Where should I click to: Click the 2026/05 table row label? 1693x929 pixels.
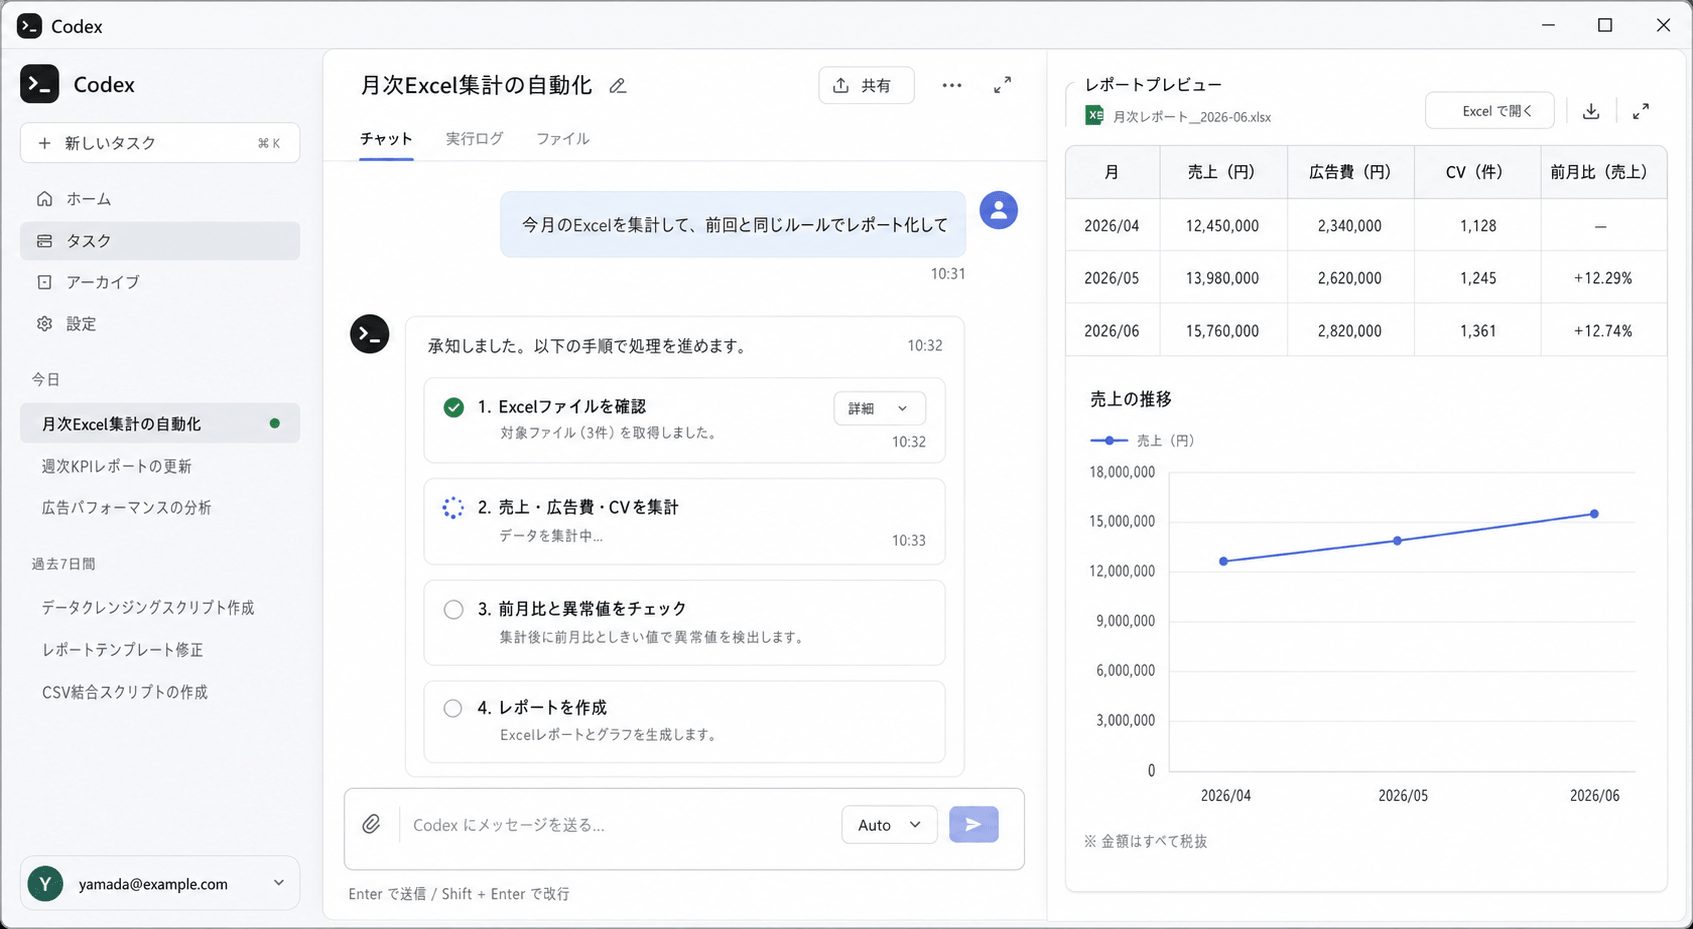[x=1112, y=278]
